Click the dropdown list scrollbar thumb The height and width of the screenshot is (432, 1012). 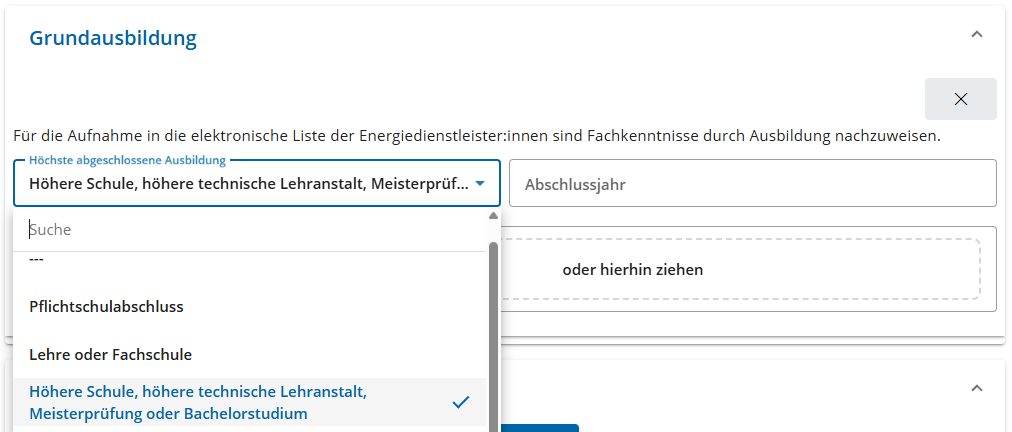tap(492, 330)
